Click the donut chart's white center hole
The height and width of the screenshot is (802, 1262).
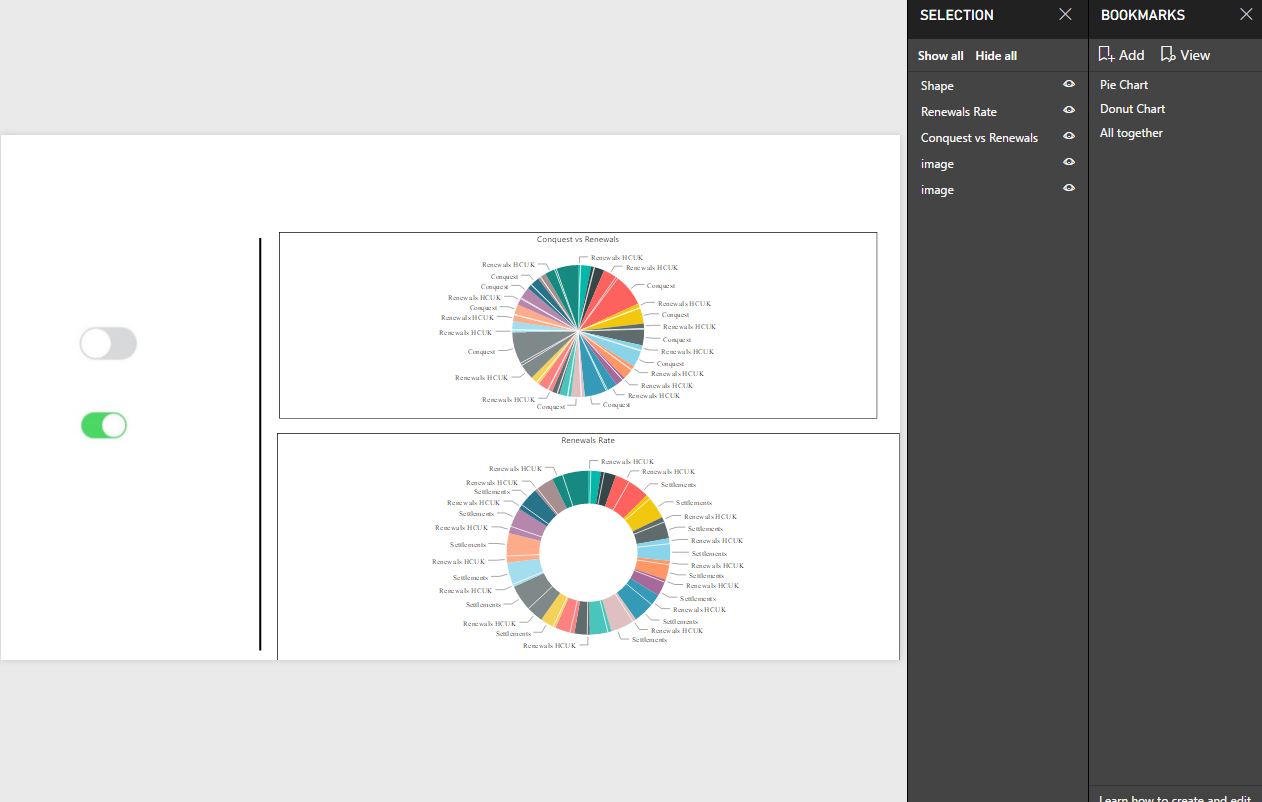588,552
